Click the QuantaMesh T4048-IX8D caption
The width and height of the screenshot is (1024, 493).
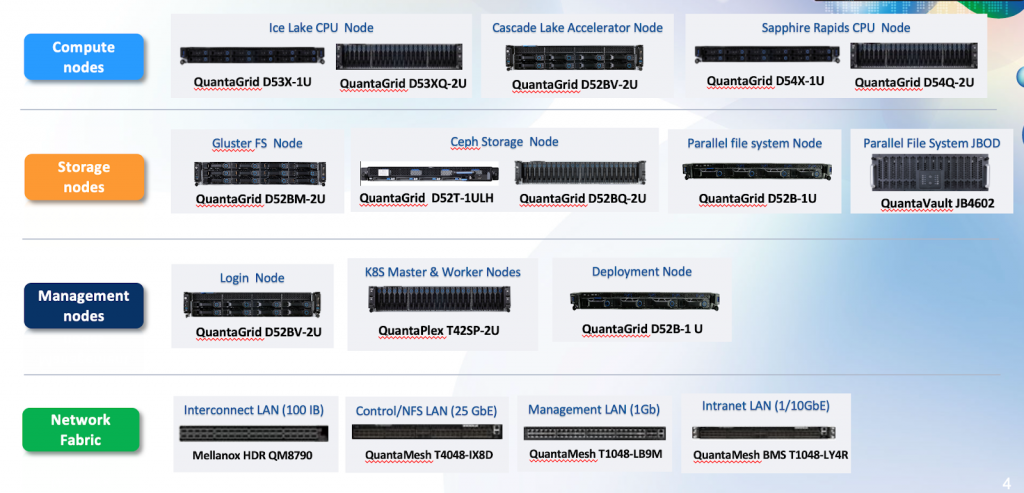(428, 454)
